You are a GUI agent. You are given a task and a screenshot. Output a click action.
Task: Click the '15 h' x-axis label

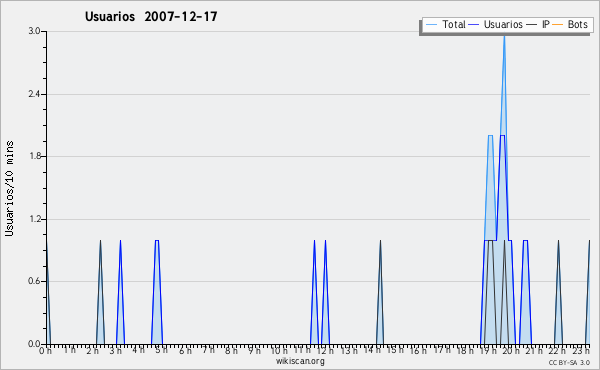pyautogui.click(x=395, y=349)
